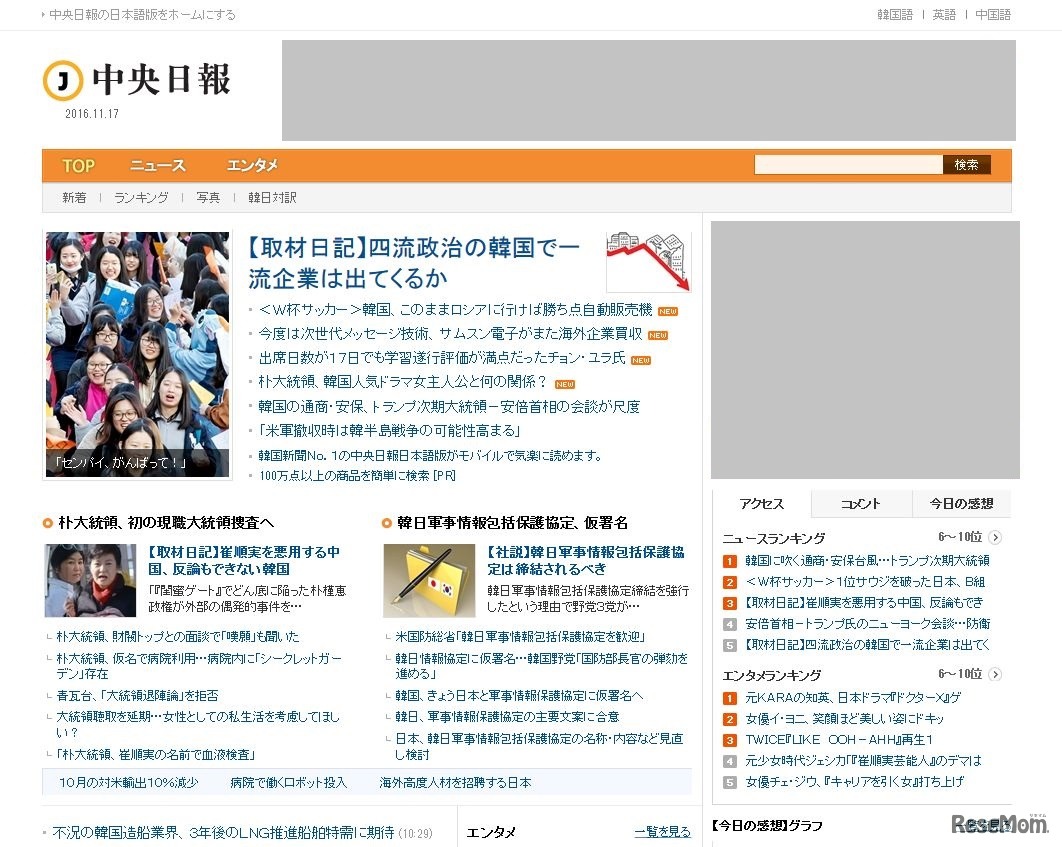The image size is (1062, 847).
Task: Open 大統領聴取を延期 article
Action: click(x=198, y=724)
